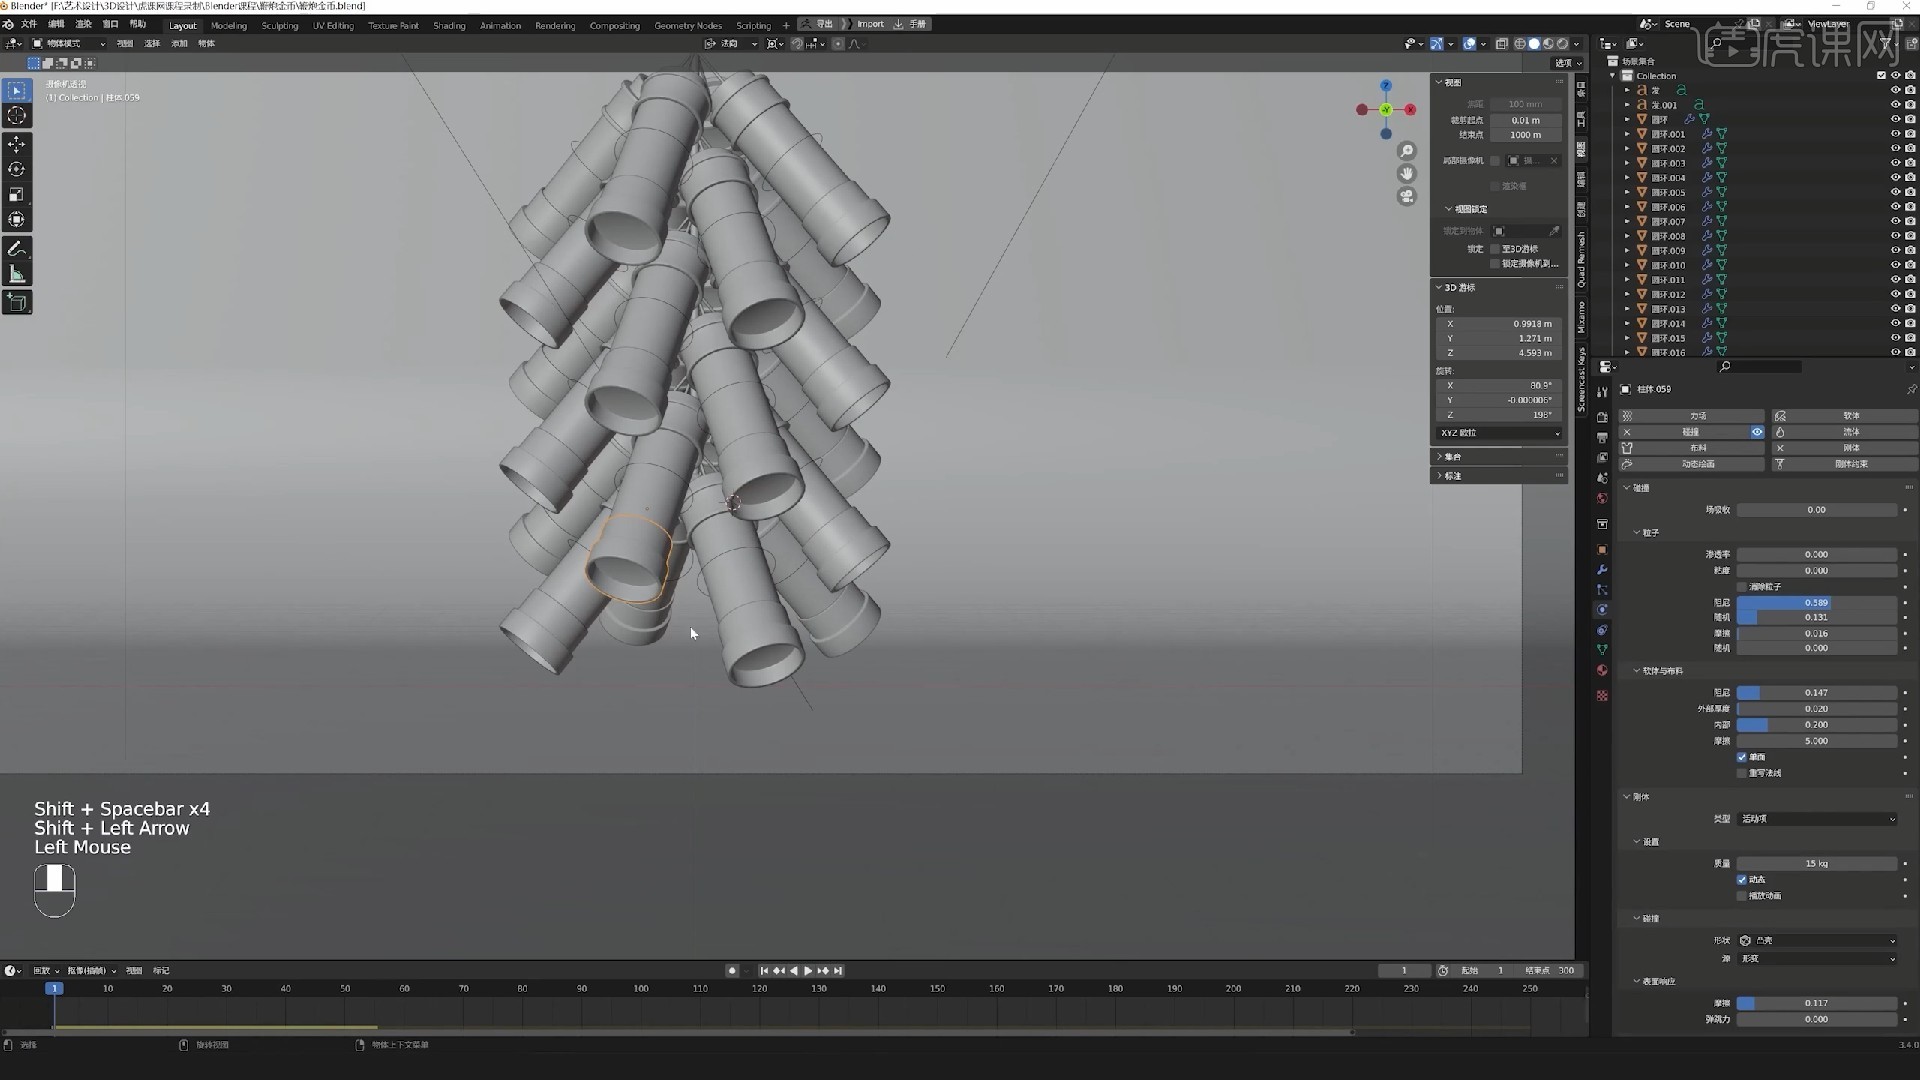Image resolution: width=1920 pixels, height=1080 pixels.
Task: Open the Object properties orange square tab
Action: point(1602,550)
